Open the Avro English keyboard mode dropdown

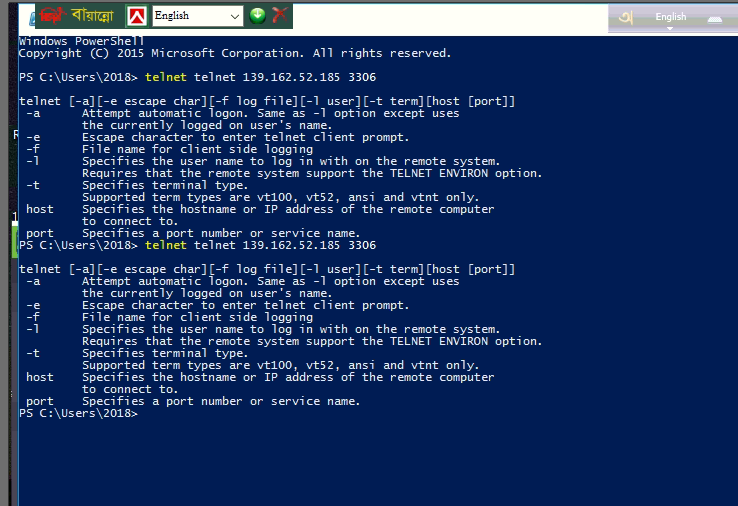(671, 18)
